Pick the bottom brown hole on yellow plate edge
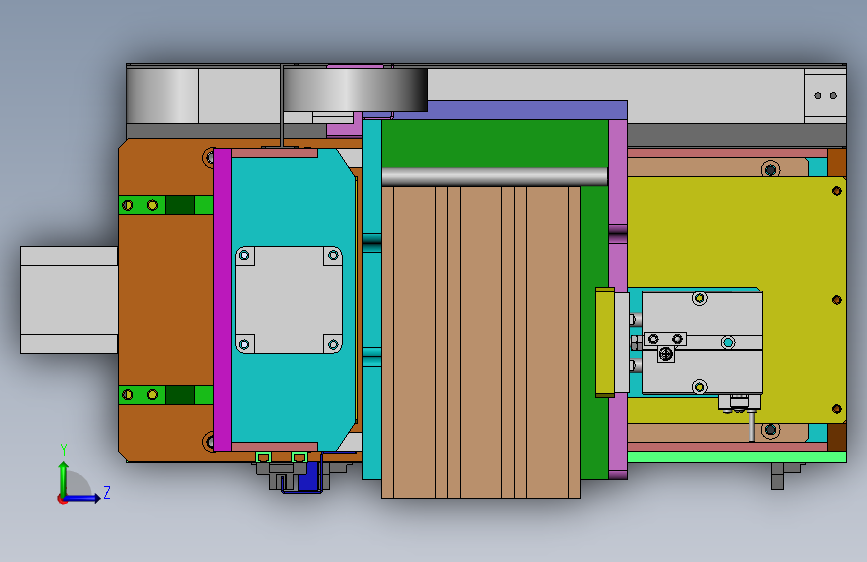This screenshot has height=562, width=867. click(837, 409)
